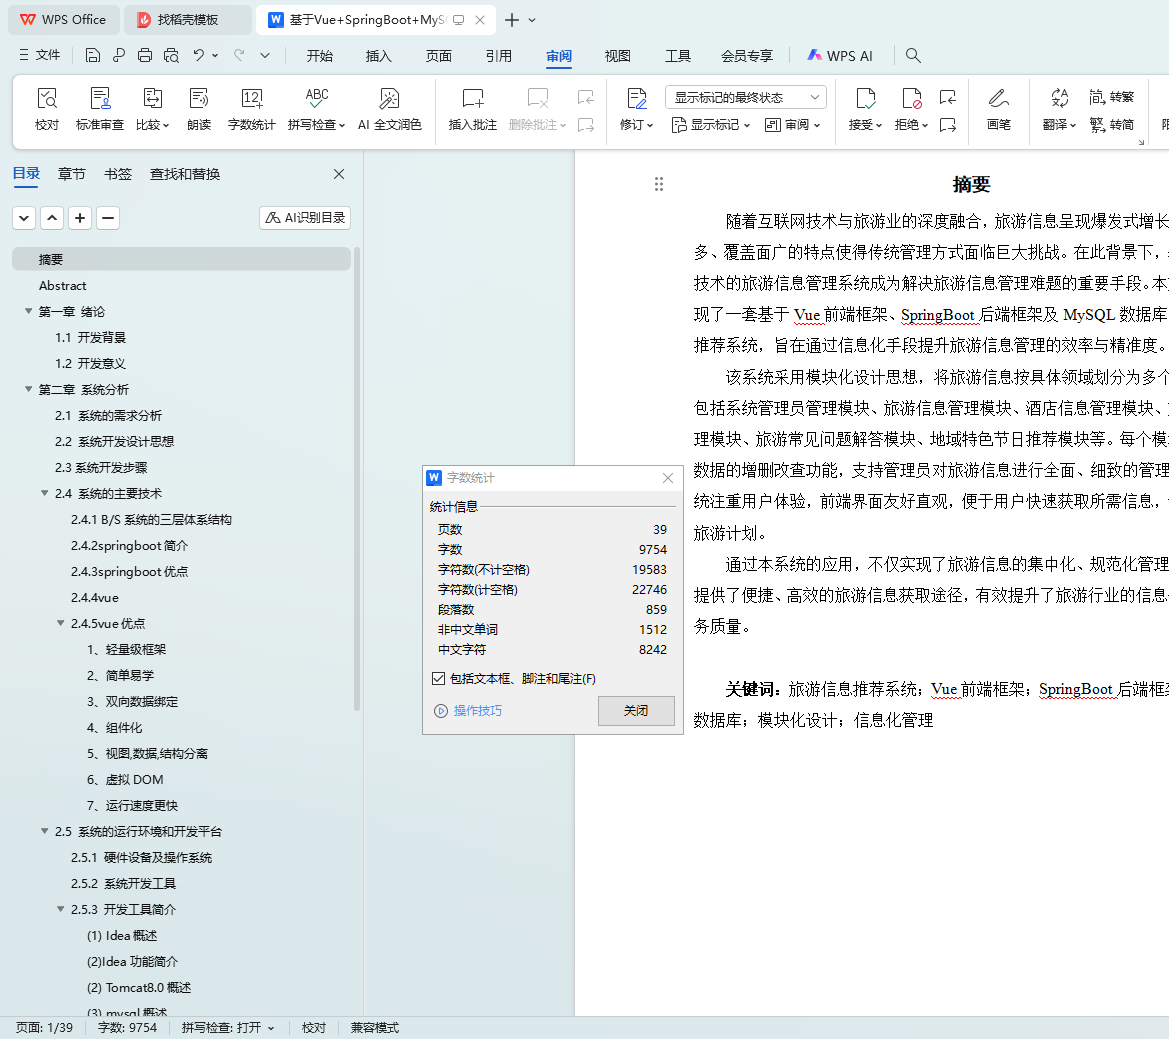Click the 接受 accept changes icon
1169x1039 pixels.
coord(866,98)
